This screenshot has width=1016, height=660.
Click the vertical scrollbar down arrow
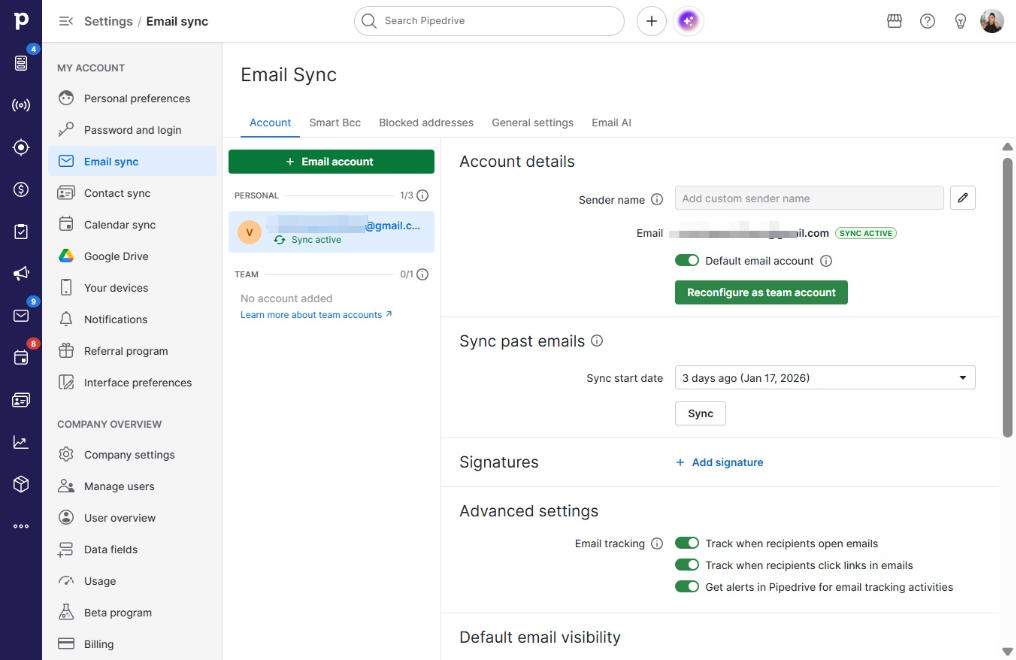point(1008,652)
